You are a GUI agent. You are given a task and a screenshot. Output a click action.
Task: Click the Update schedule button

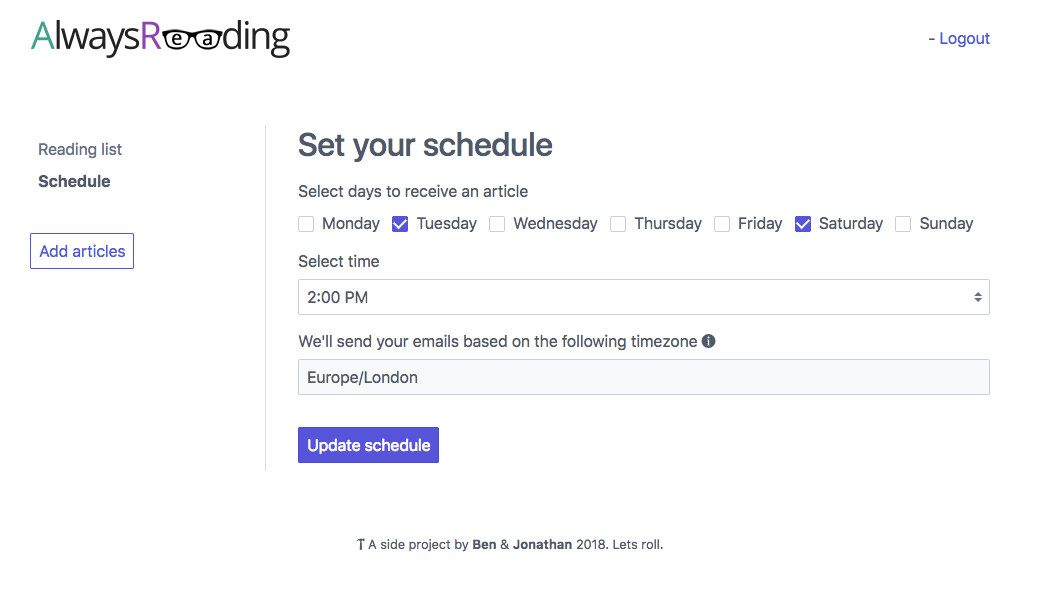click(x=368, y=445)
